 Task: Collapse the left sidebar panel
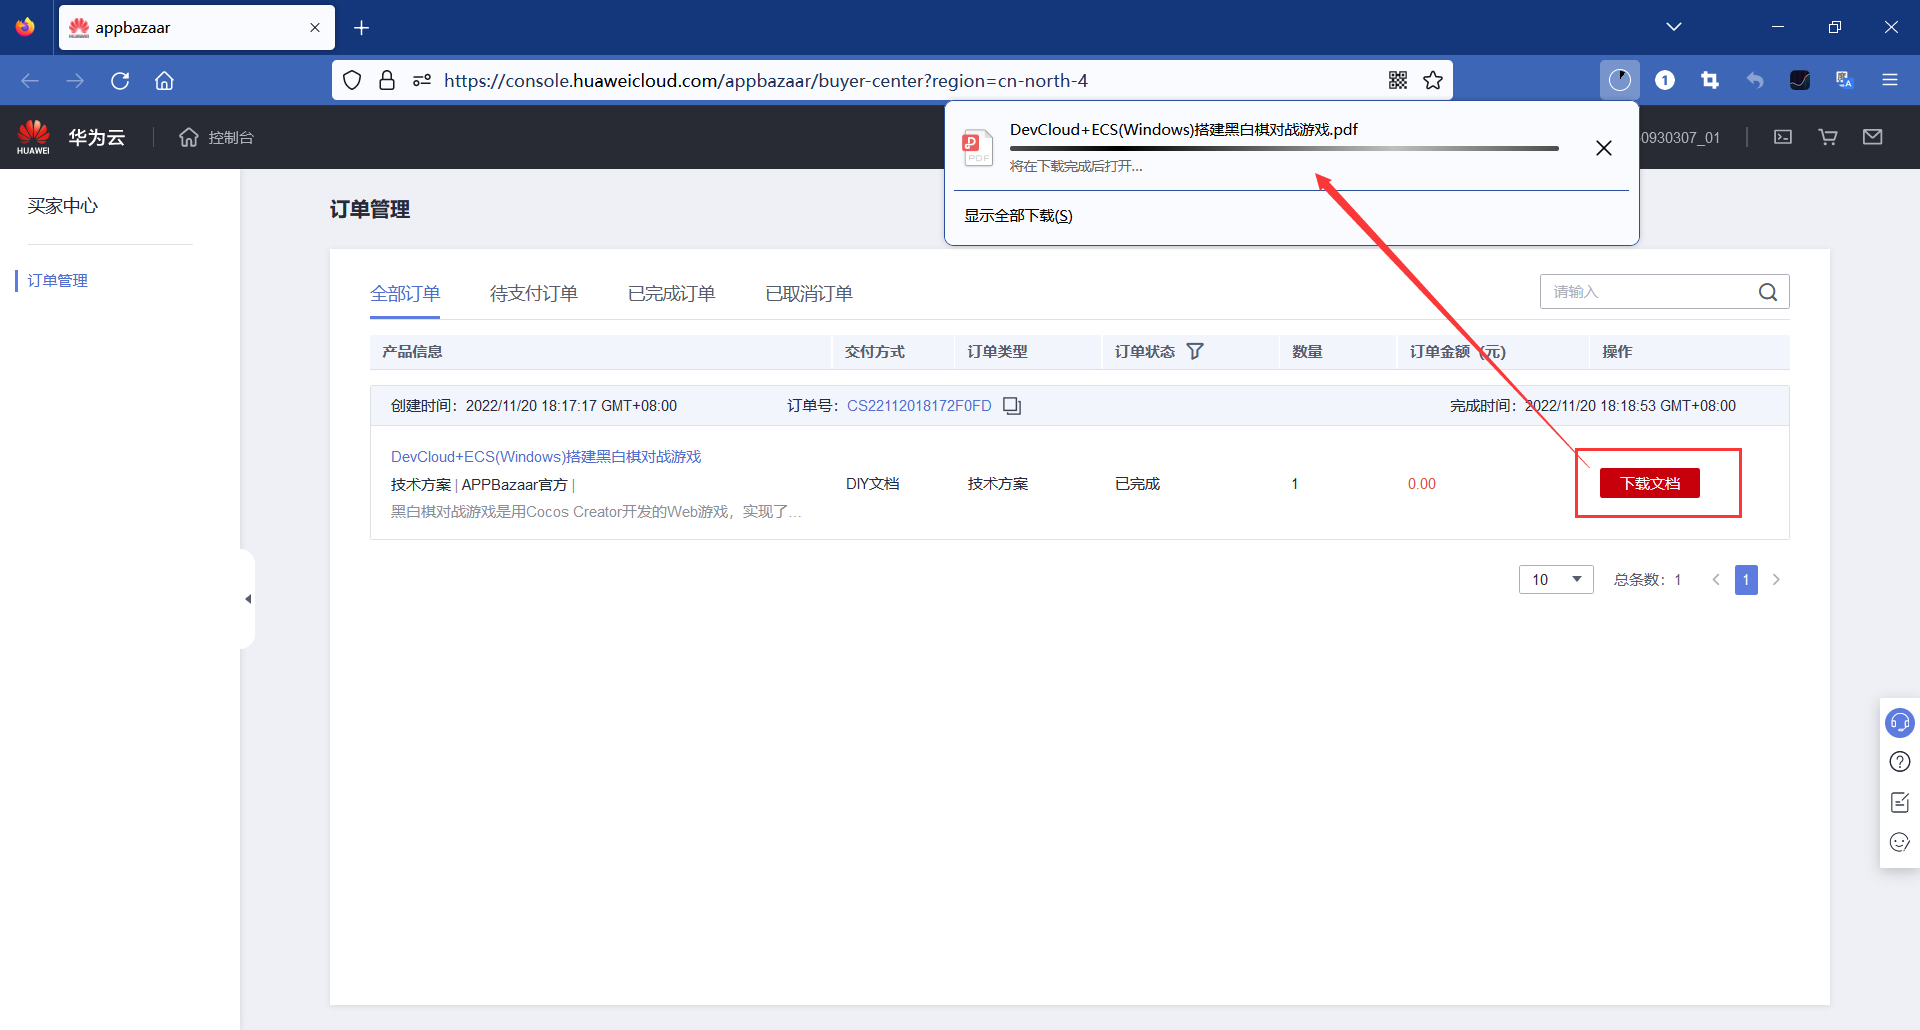point(248,599)
